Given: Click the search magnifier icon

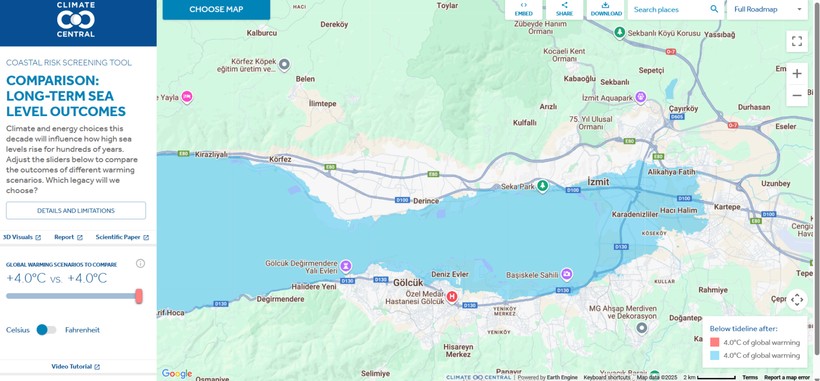Looking at the screenshot, I should pyautogui.click(x=714, y=9).
